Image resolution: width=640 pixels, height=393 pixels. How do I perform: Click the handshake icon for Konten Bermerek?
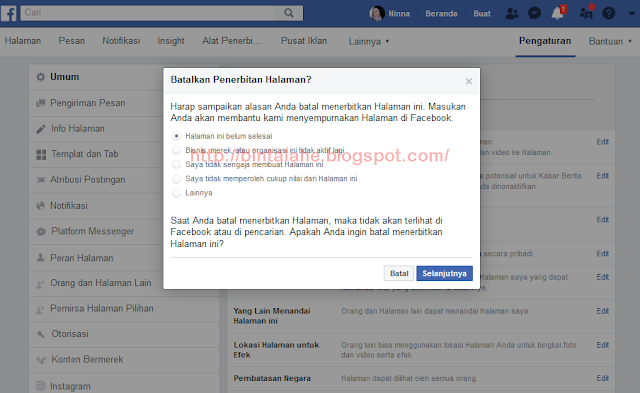(x=41, y=360)
